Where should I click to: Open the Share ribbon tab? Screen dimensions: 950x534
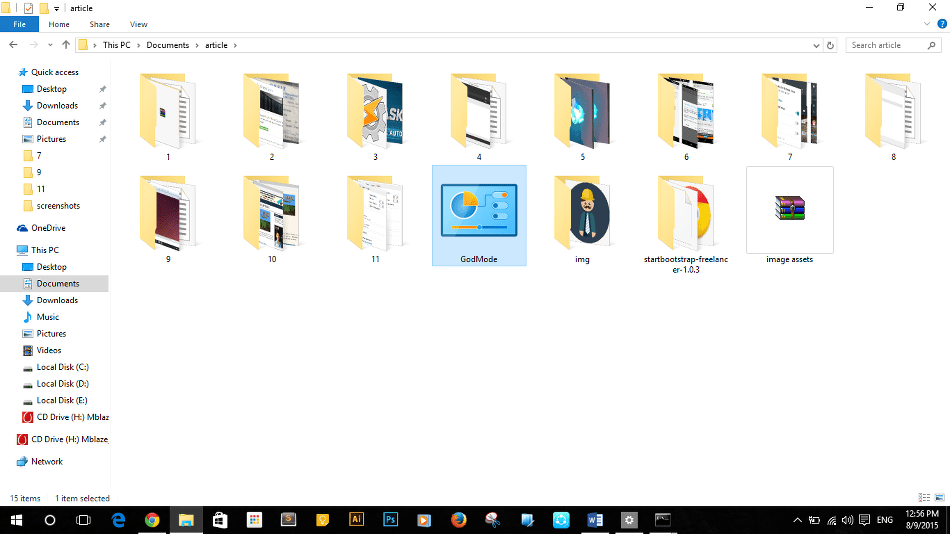99,24
